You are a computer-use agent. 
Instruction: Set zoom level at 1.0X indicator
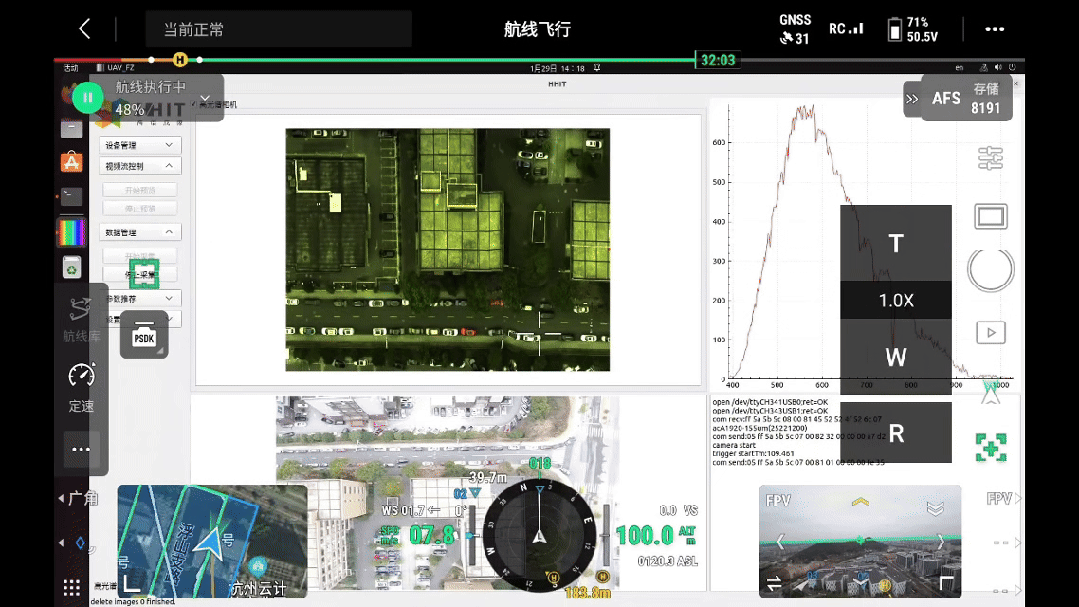895,299
